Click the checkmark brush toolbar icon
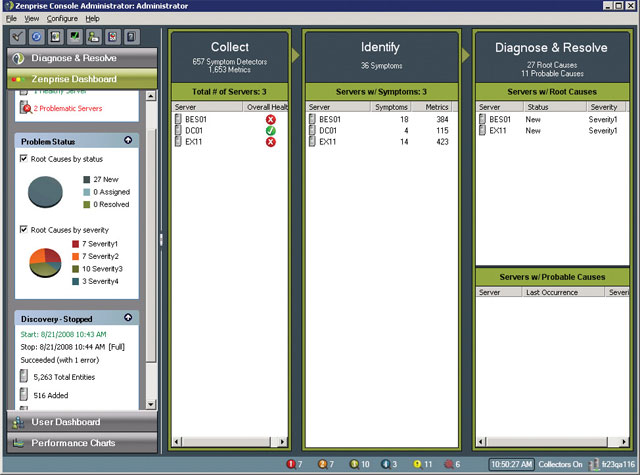 (x=17, y=37)
